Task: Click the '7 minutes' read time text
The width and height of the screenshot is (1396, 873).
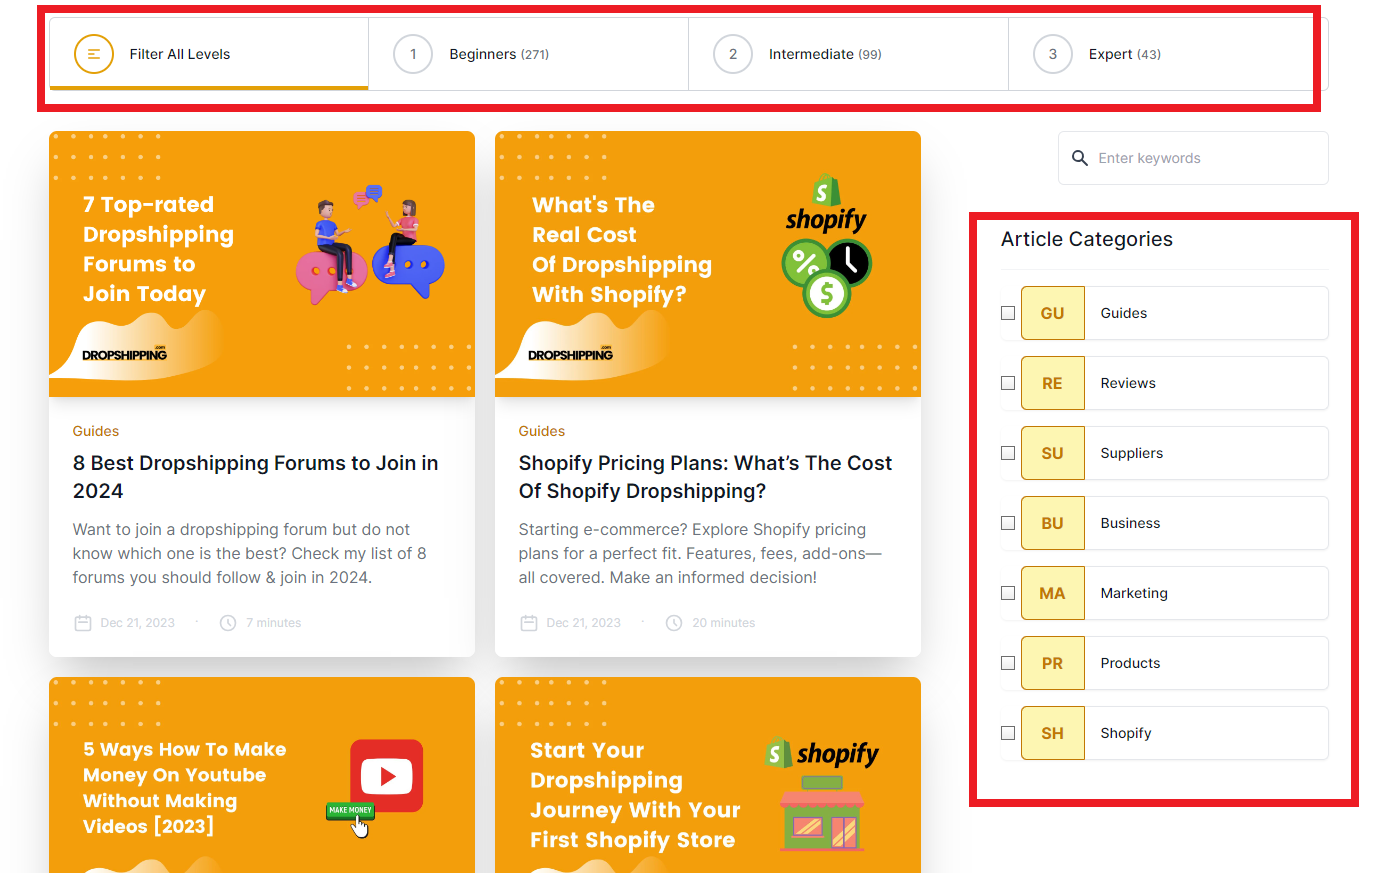Action: 274,623
